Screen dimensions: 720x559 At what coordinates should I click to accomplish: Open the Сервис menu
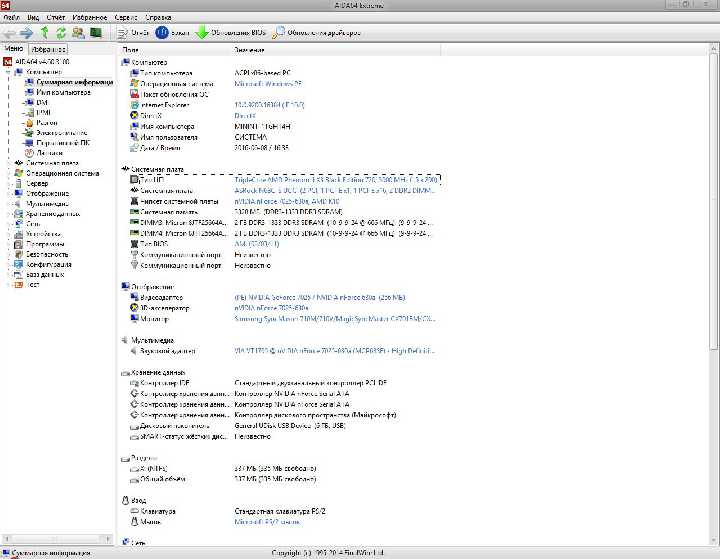tap(126, 17)
